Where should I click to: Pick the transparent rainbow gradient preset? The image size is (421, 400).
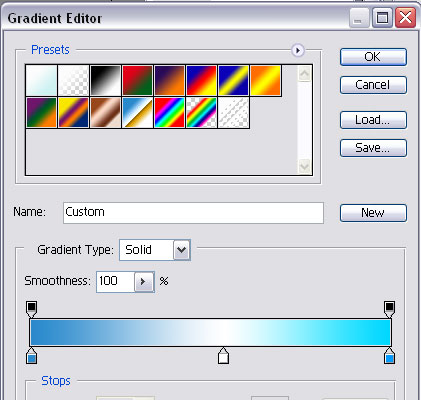[x=201, y=113]
